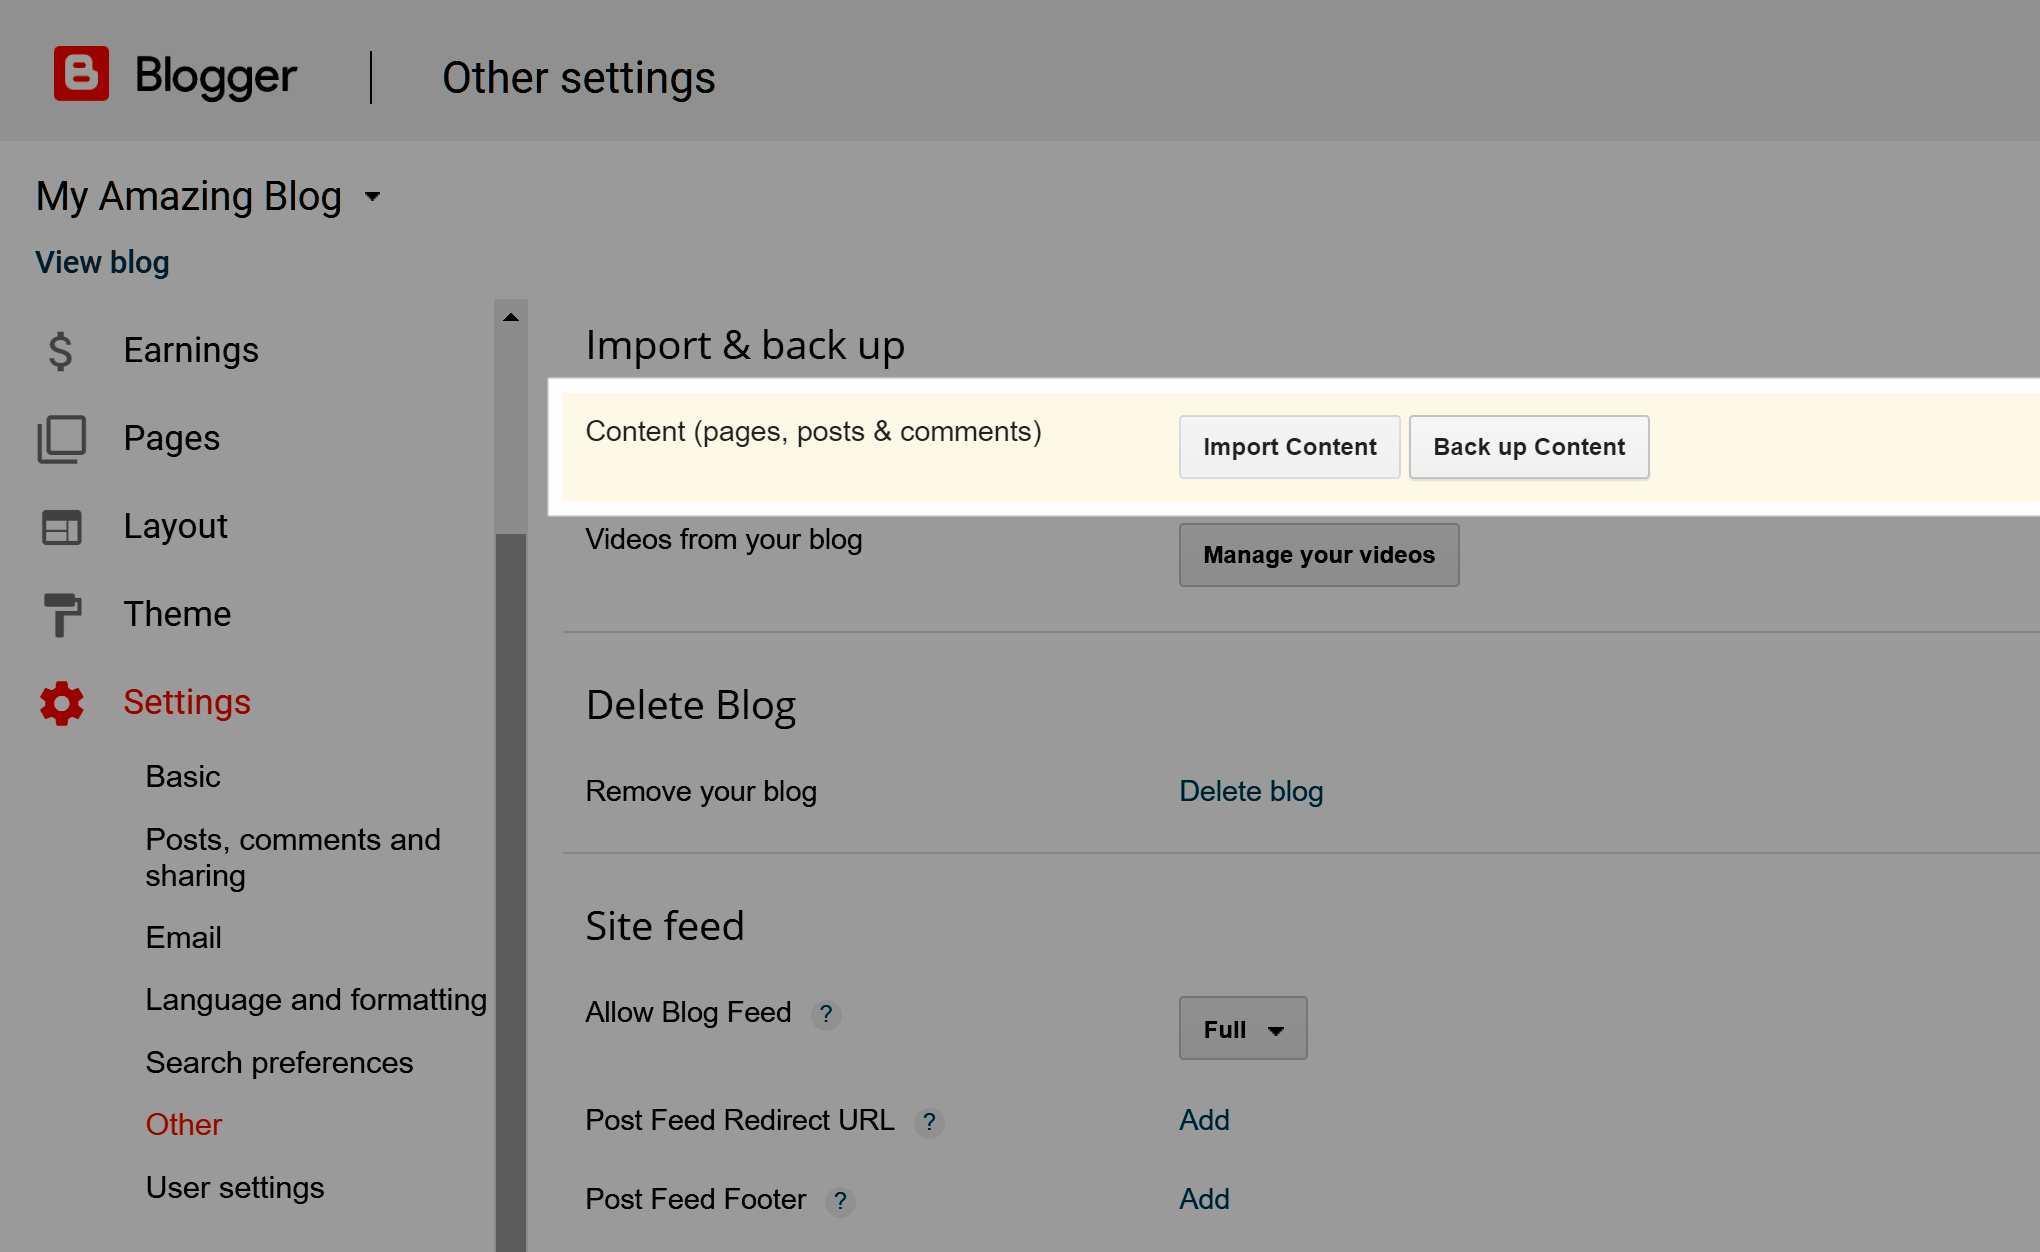Click the Earnings dollar sign icon
Viewport: 2040px width, 1252px height.
60,350
